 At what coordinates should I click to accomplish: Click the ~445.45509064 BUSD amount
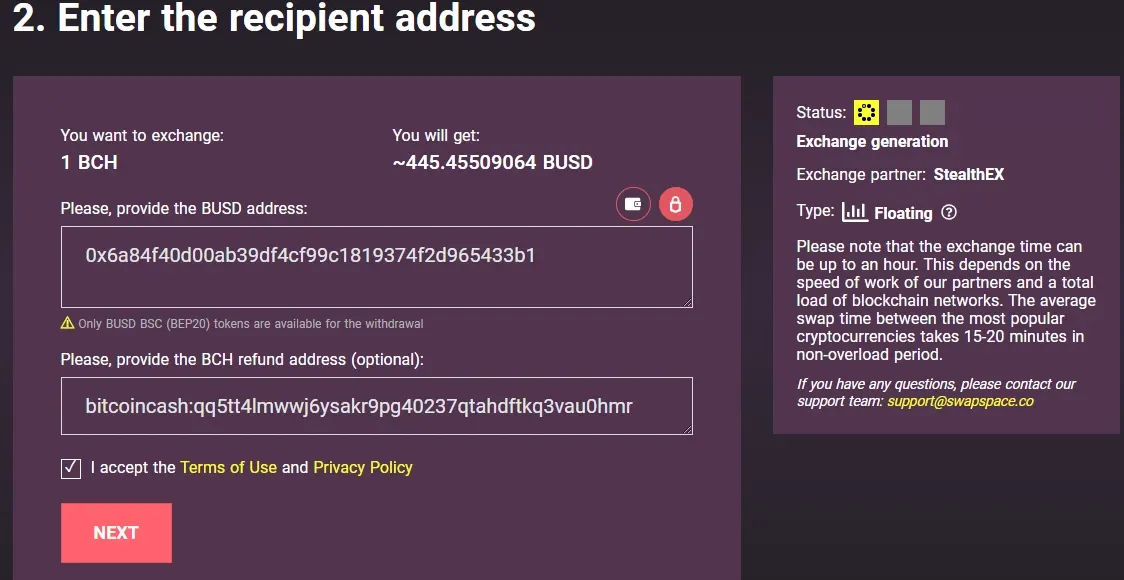[492, 163]
